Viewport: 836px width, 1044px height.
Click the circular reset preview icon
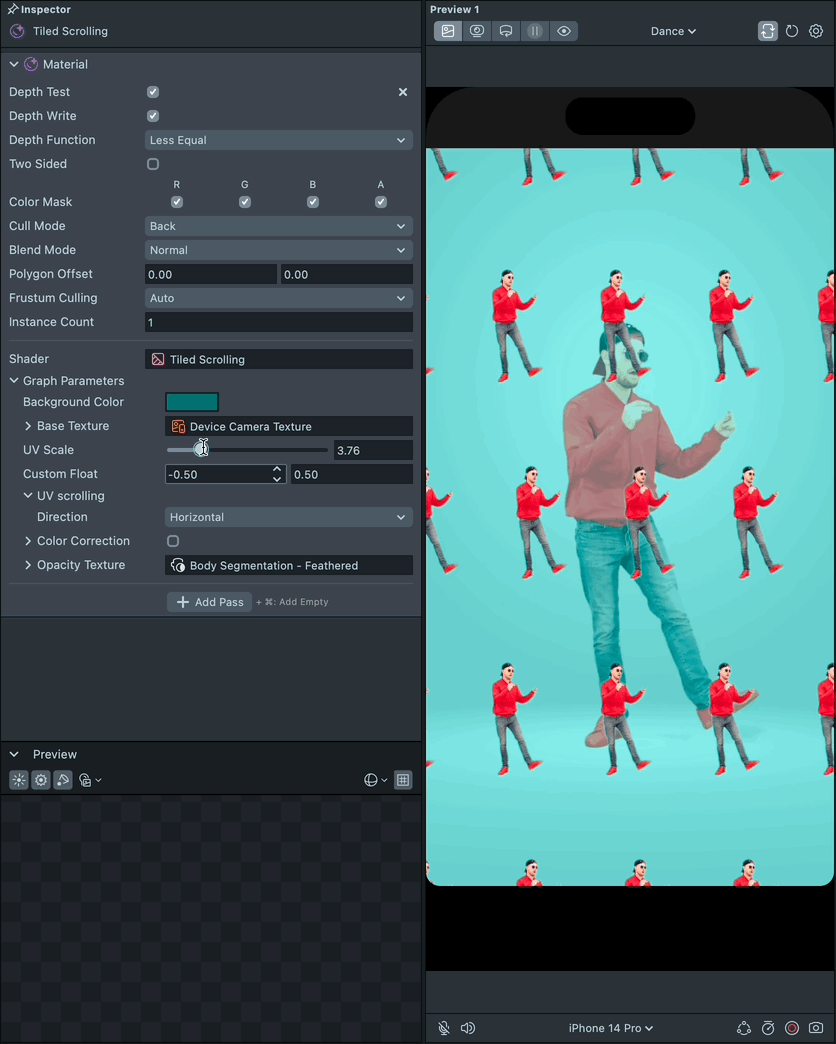(792, 31)
